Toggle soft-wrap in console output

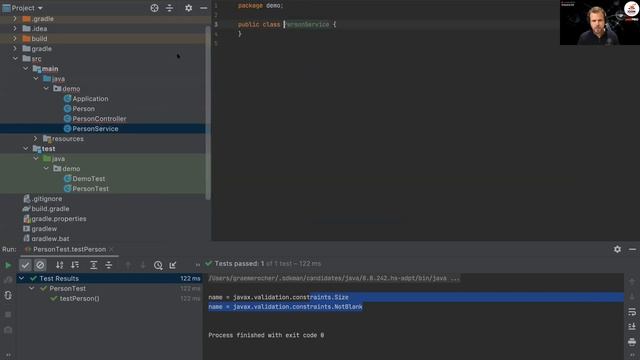(x=632, y=312)
